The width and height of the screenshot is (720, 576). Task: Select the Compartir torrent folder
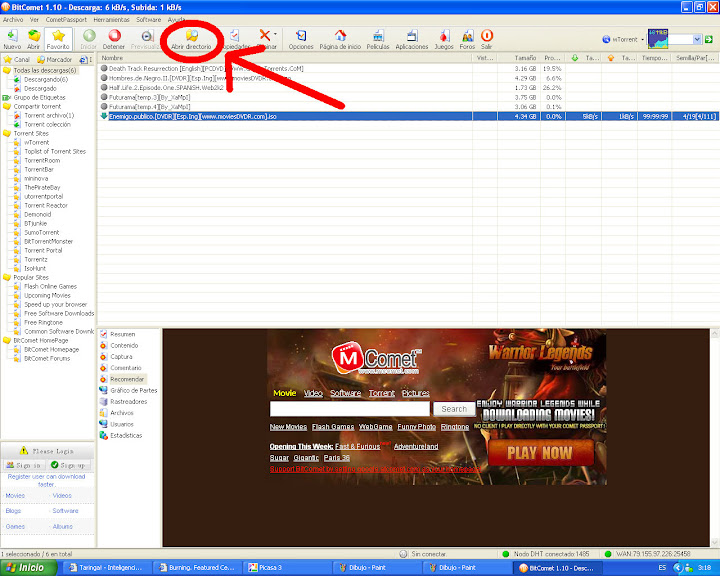[x=37, y=107]
